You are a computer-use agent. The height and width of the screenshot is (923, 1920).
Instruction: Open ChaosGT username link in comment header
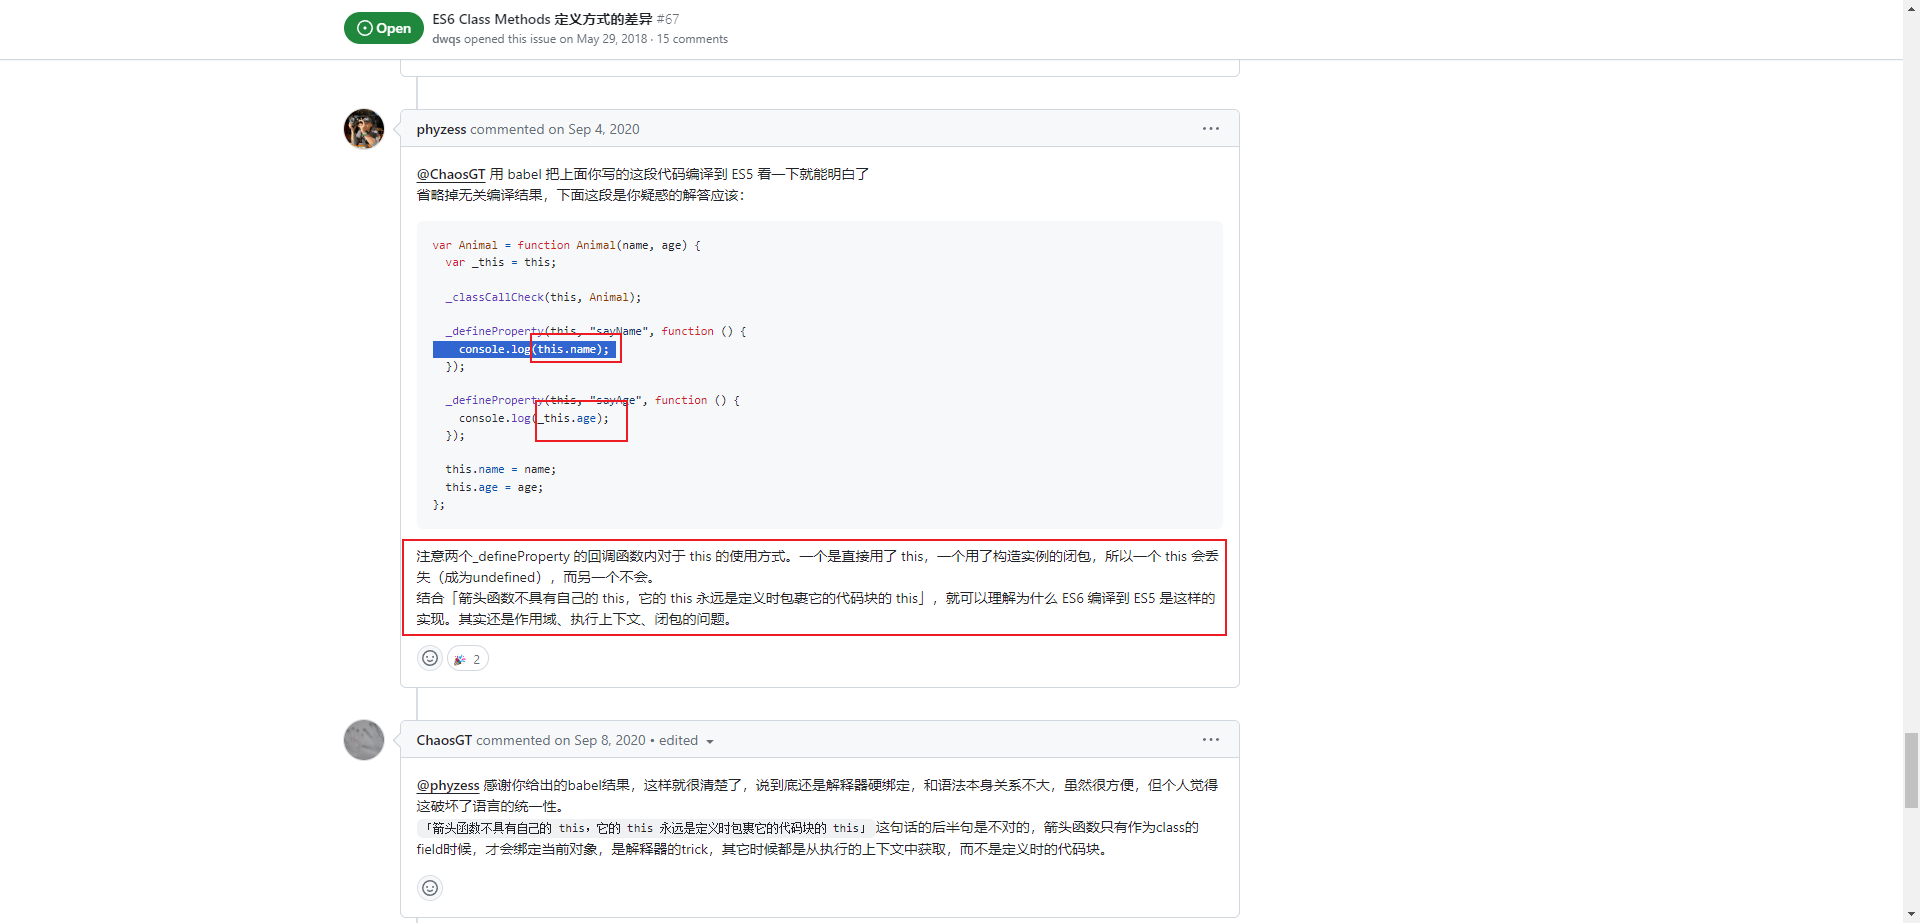pyautogui.click(x=444, y=740)
